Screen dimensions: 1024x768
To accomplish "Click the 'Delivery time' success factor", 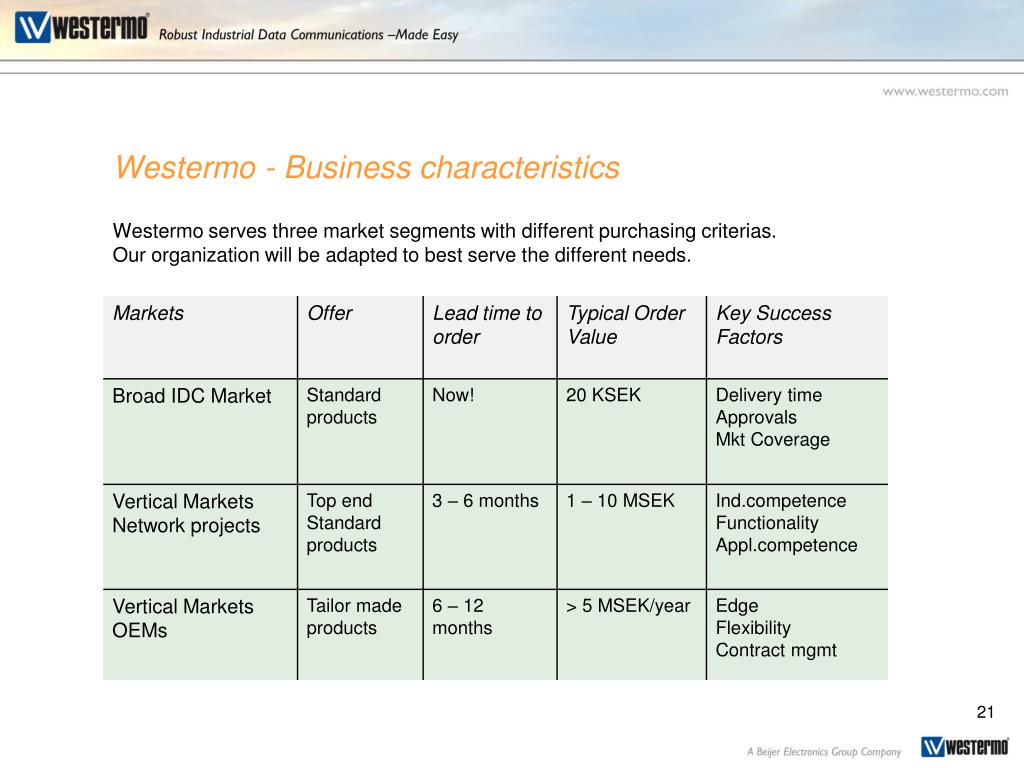I will coord(769,395).
